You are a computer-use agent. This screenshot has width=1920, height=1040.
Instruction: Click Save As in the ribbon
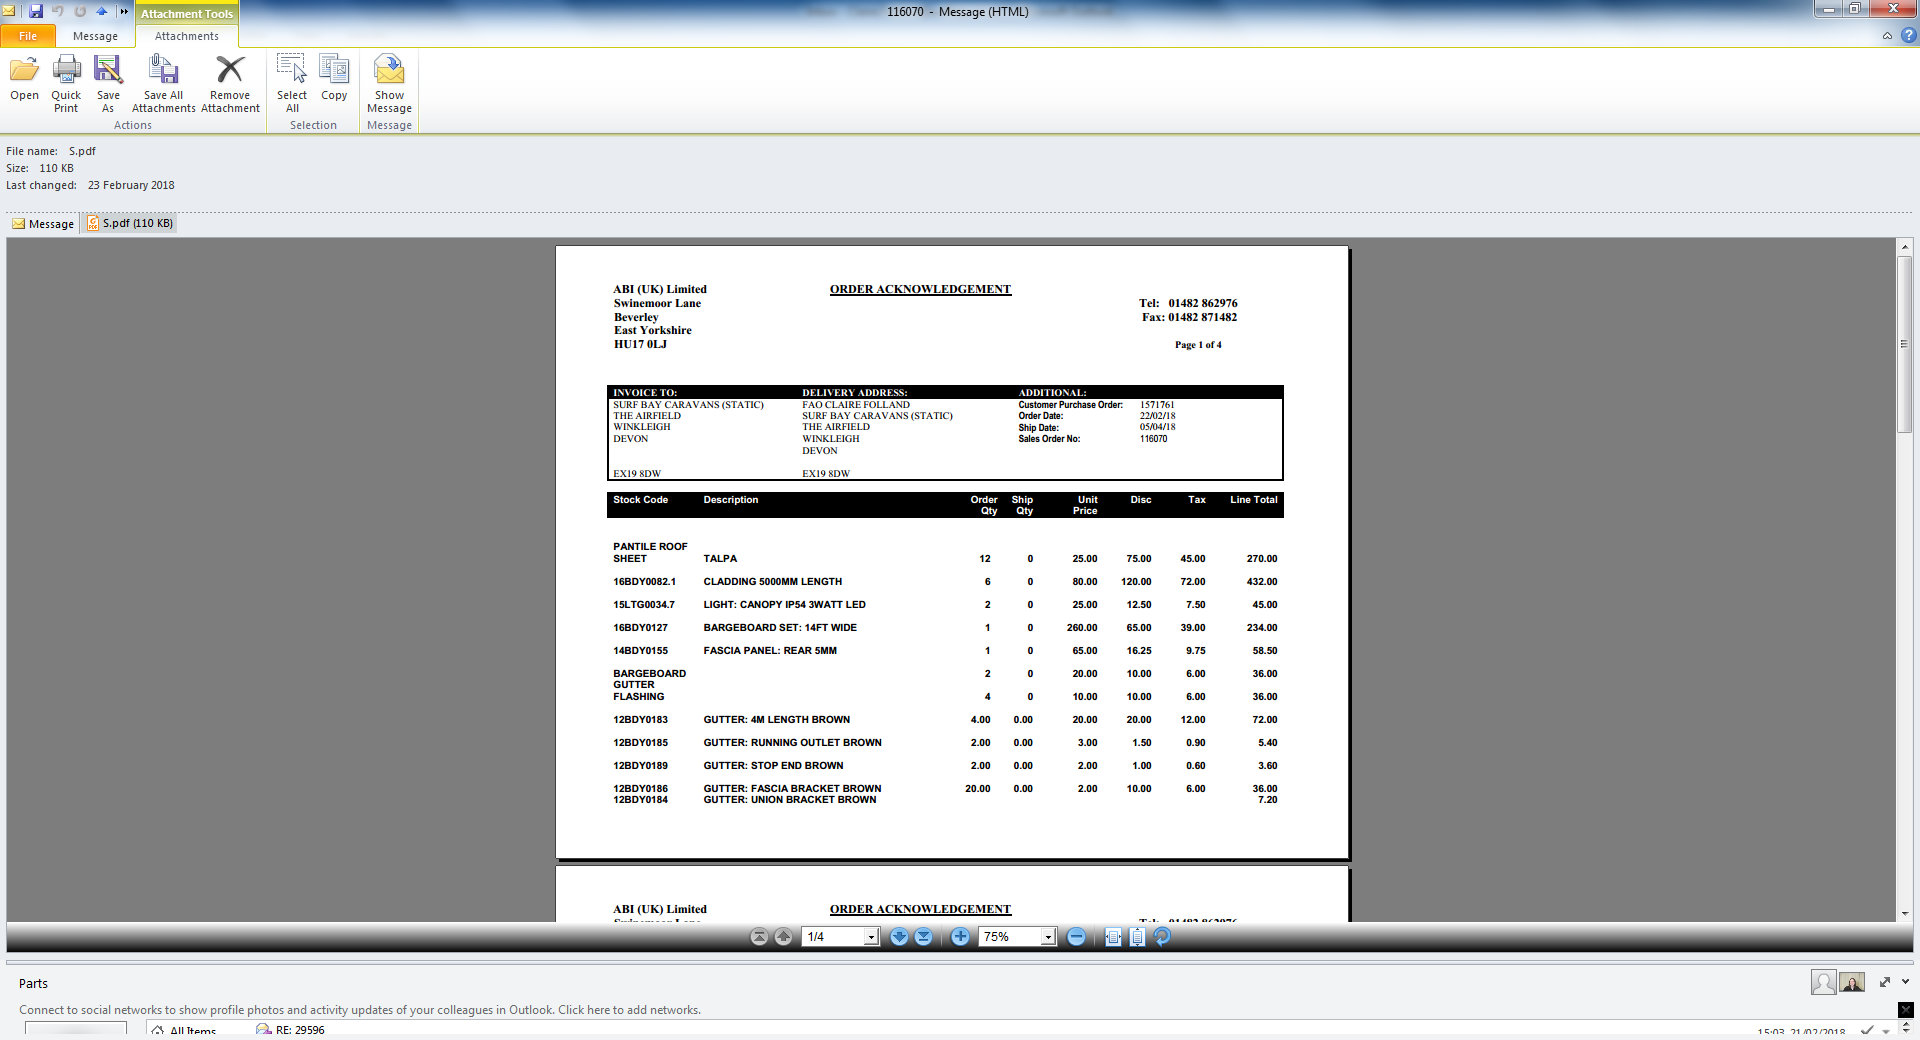(x=108, y=84)
